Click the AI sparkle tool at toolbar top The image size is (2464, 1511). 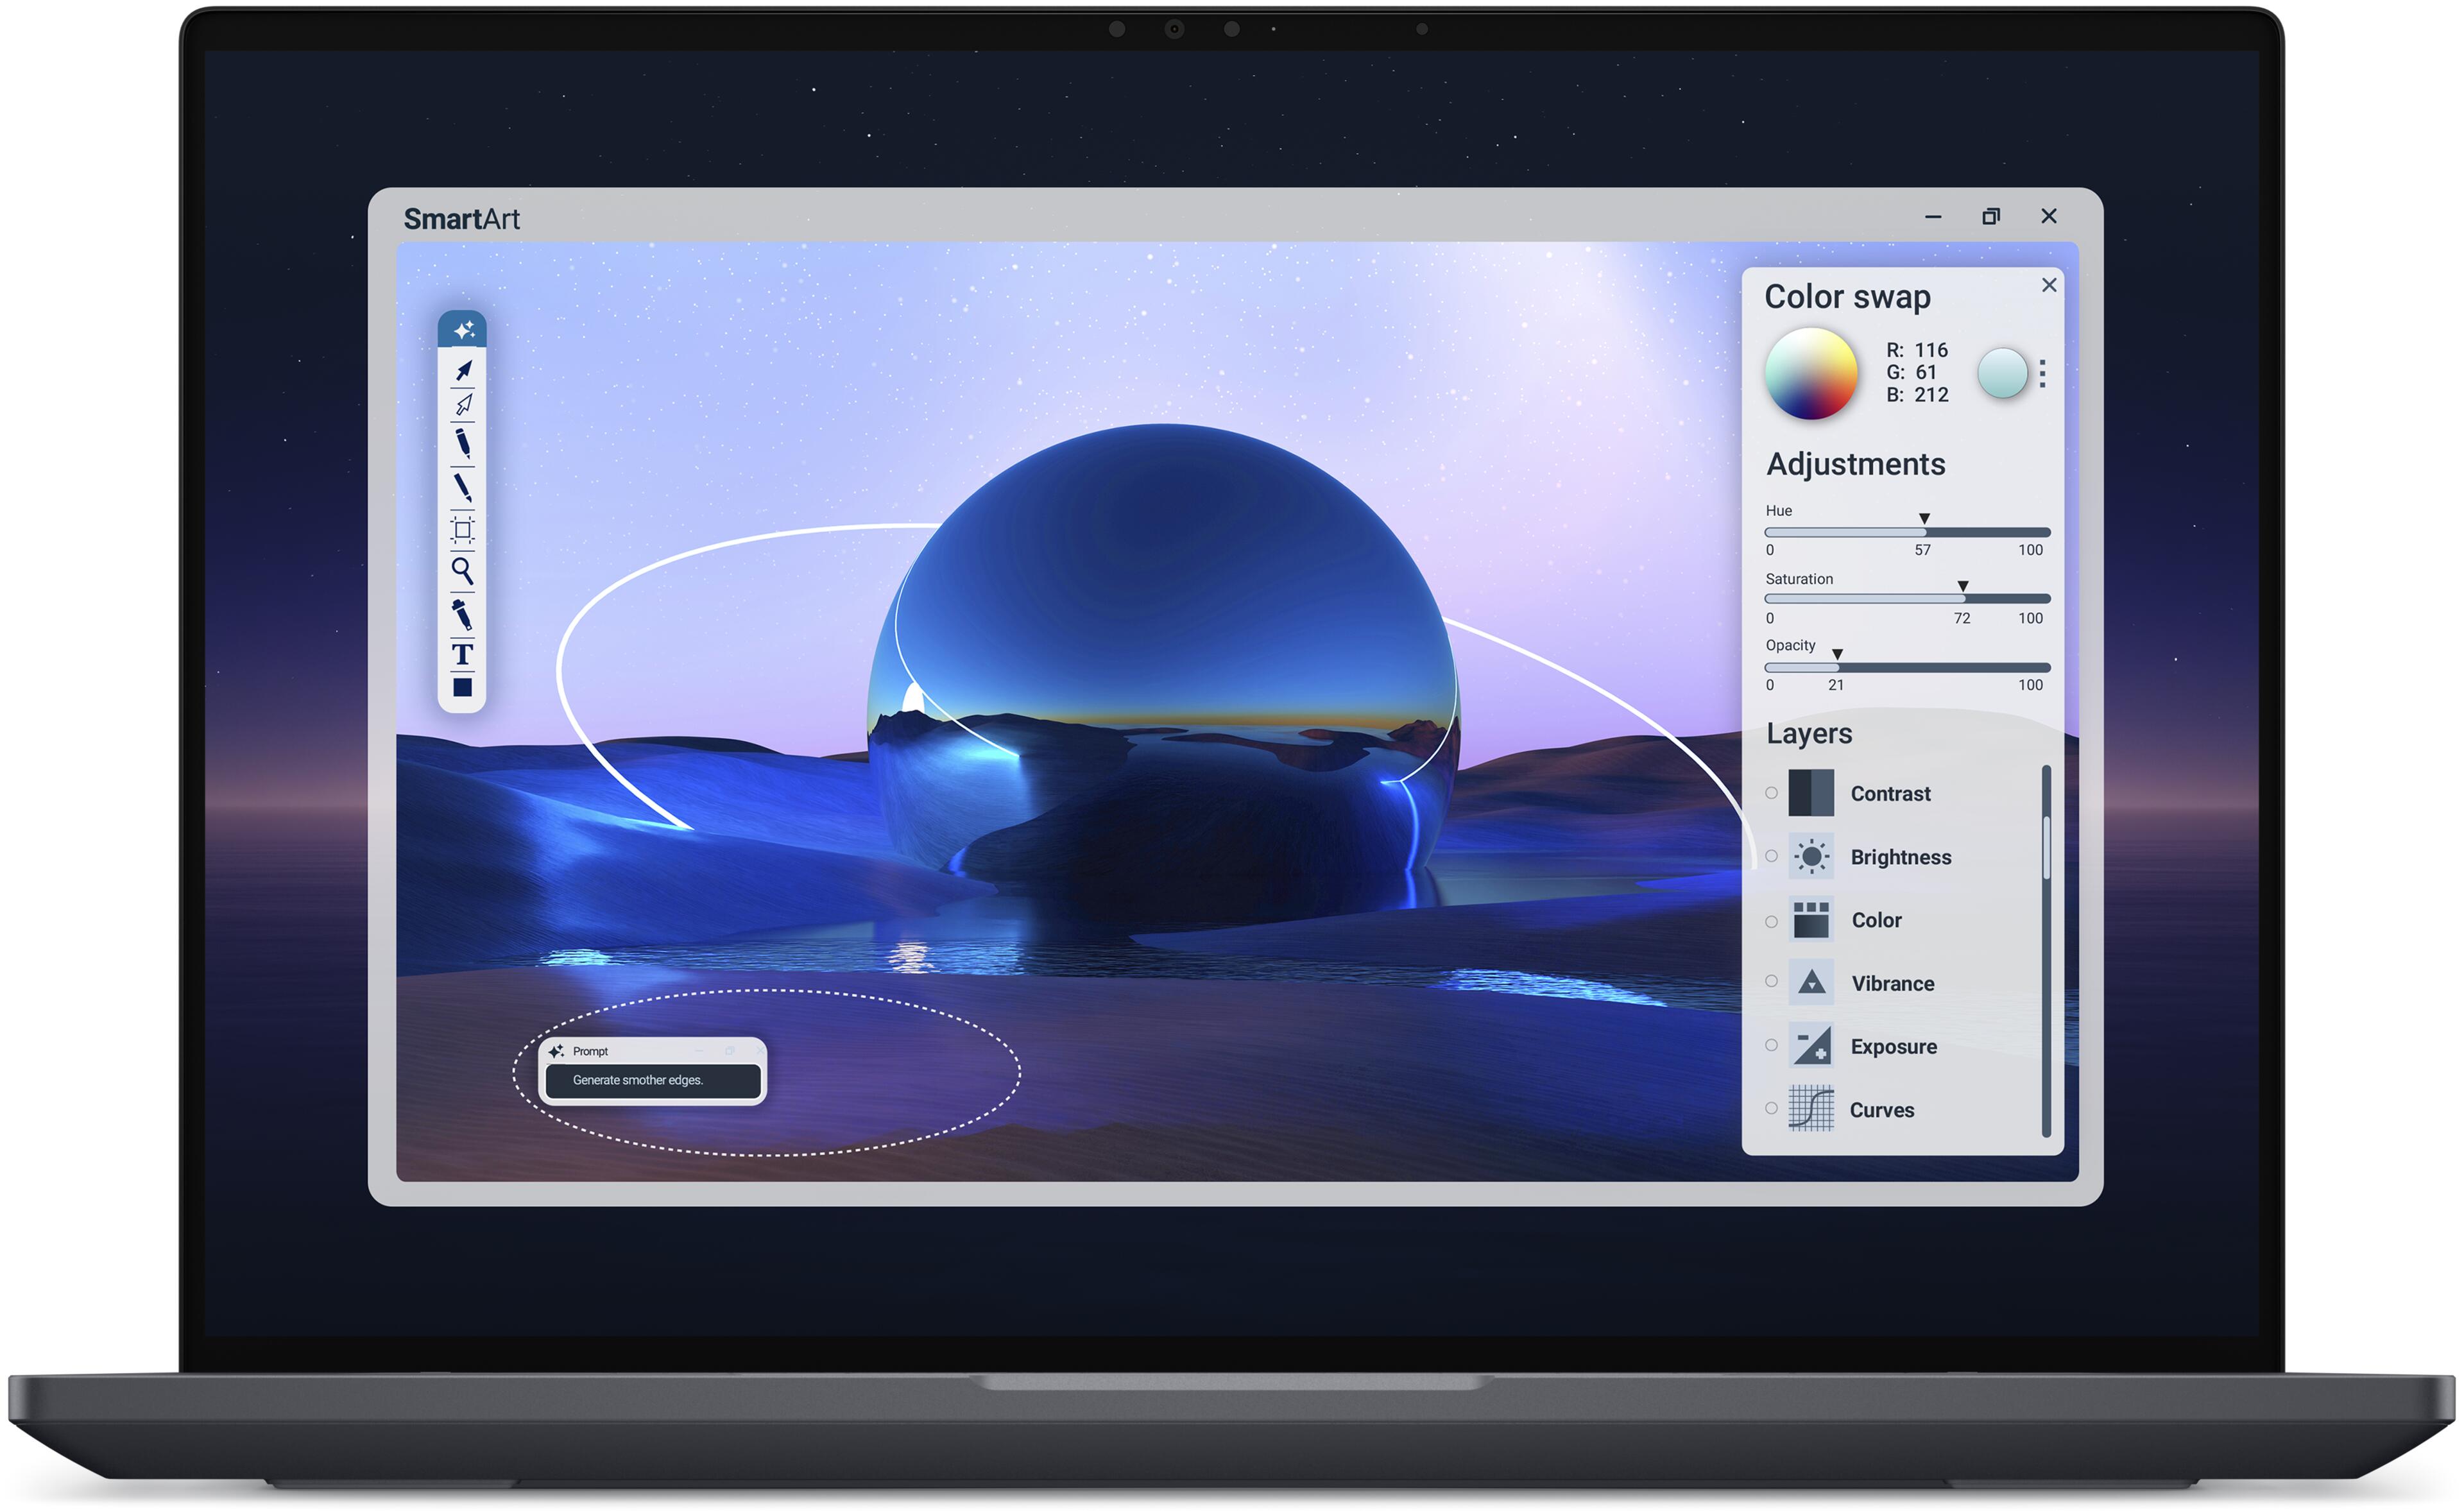point(463,330)
